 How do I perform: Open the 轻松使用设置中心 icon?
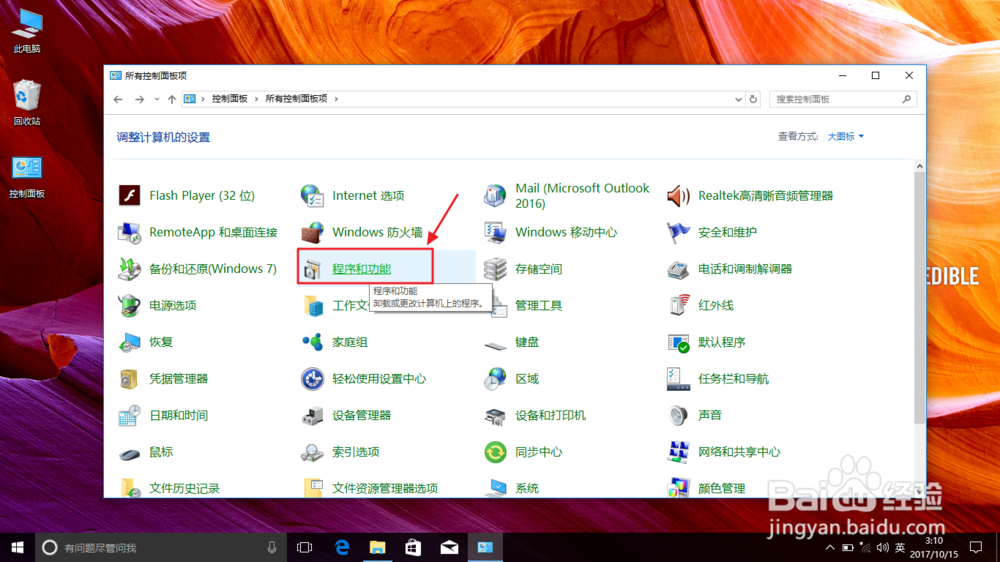tap(312, 379)
